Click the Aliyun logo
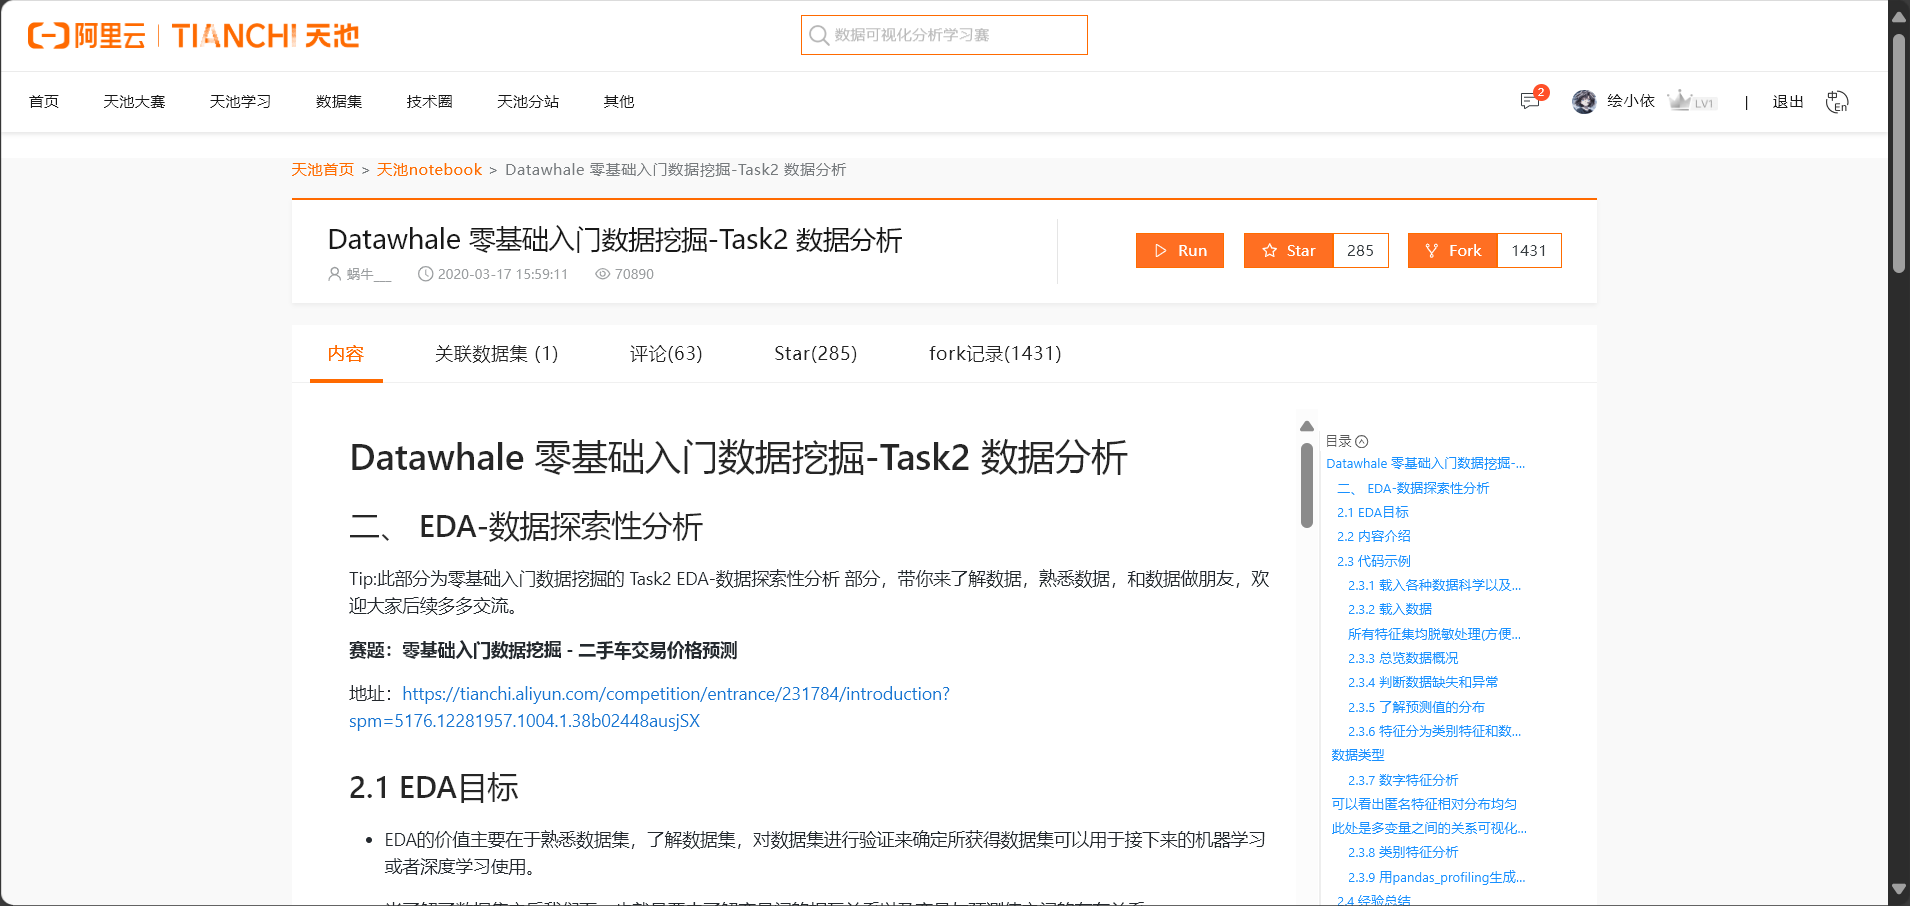 coord(86,36)
